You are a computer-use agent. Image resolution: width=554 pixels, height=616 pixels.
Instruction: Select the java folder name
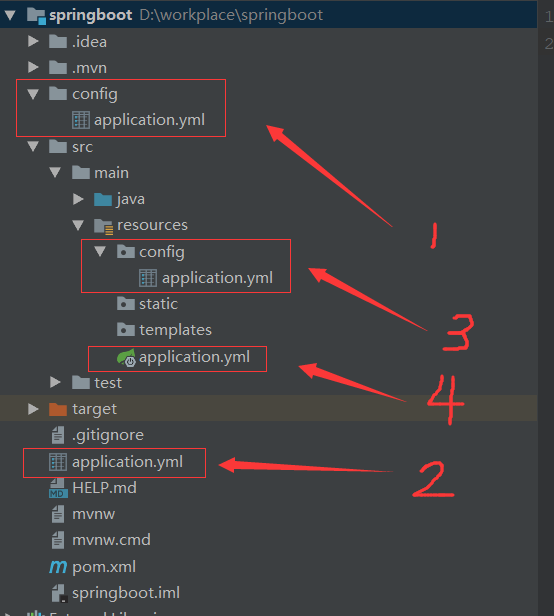pos(130,199)
